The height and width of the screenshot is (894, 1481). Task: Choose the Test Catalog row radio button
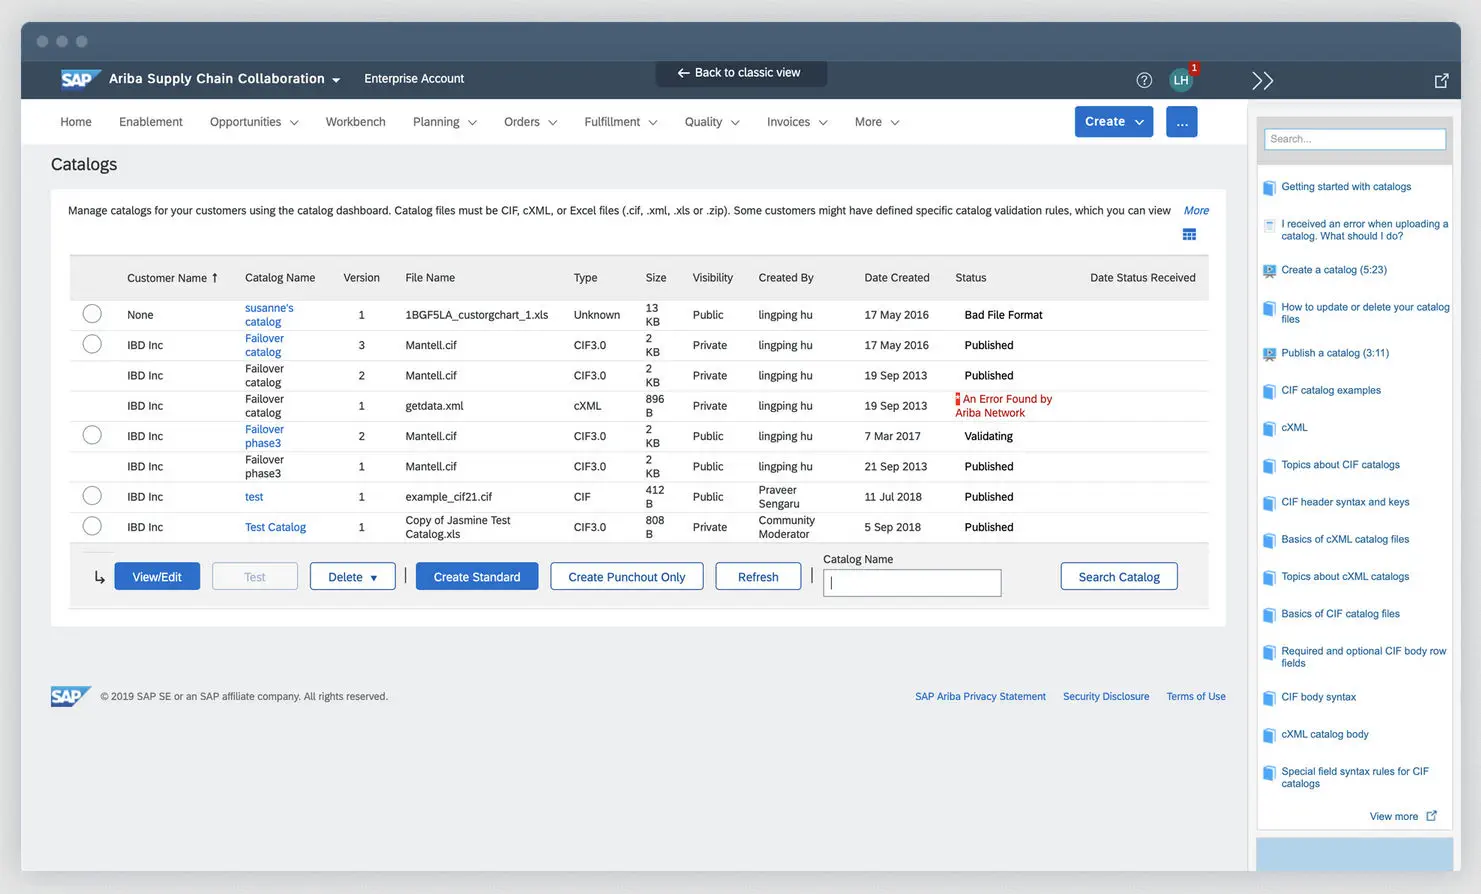[x=92, y=526]
